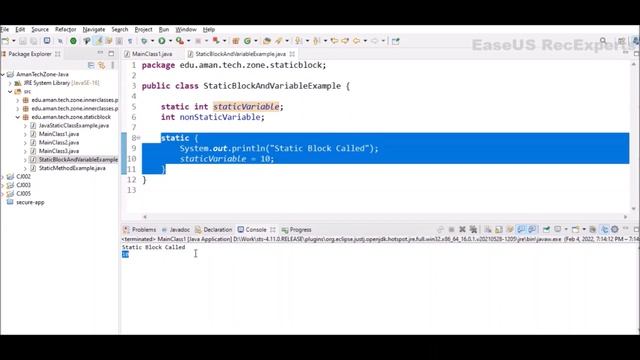Click the Console settings gear icon

tap(615, 229)
